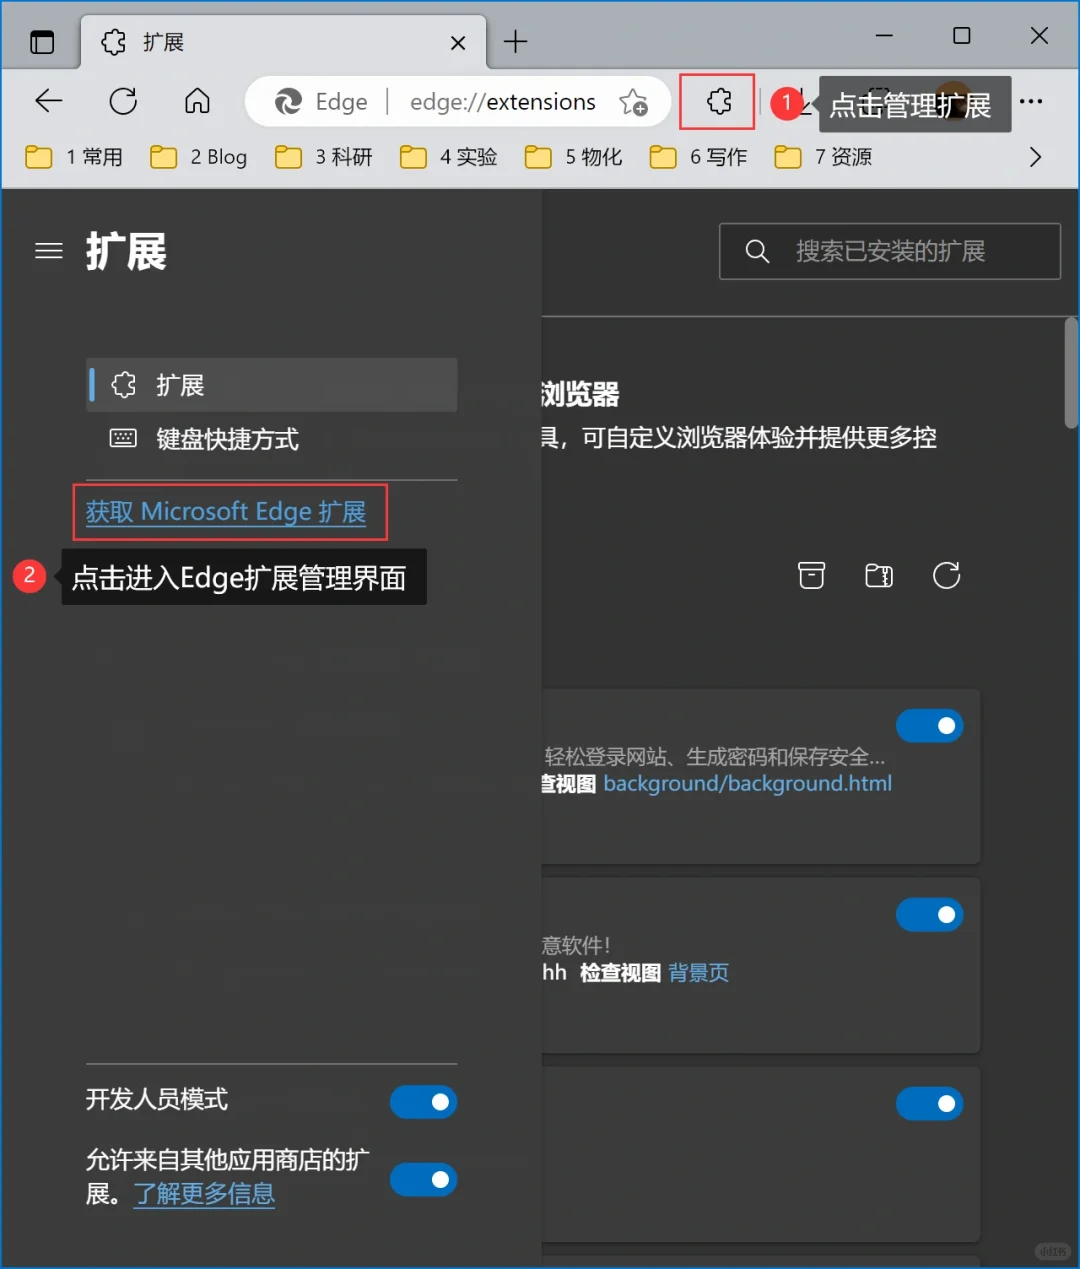Turn off the second extension's toggle
The image size is (1080, 1269).
click(x=929, y=914)
